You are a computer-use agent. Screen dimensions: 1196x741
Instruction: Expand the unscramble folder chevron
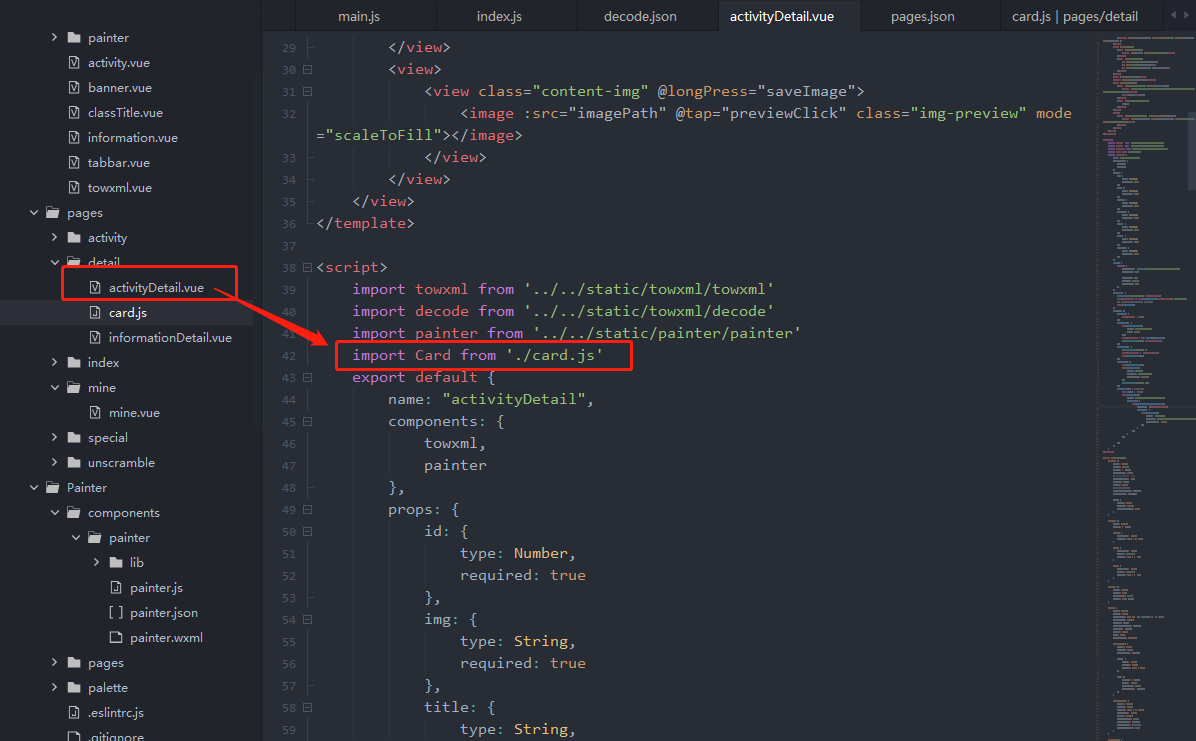(x=54, y=462)
